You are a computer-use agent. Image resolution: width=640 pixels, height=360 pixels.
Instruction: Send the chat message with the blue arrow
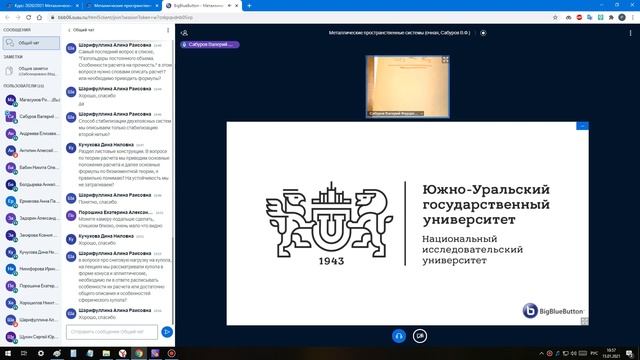pos(167,332)
